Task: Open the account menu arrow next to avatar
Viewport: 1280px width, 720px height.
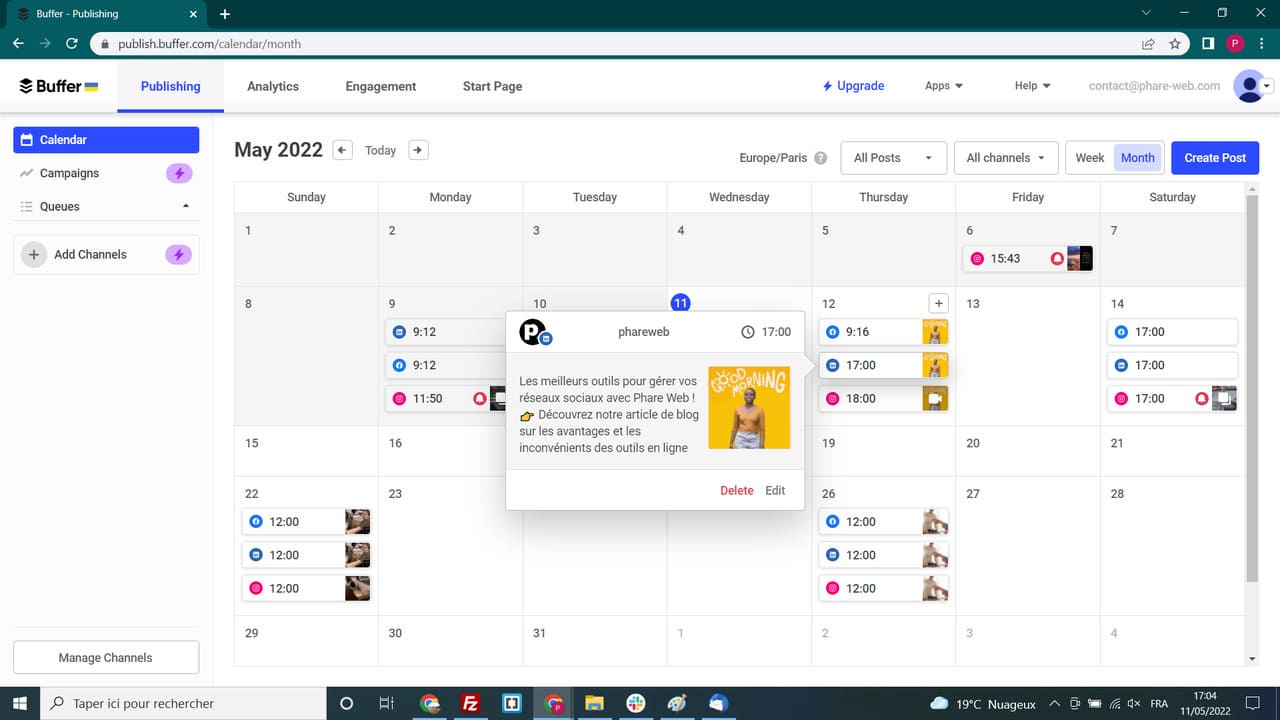Action: pyautogui.click(x=1268, y=86)
